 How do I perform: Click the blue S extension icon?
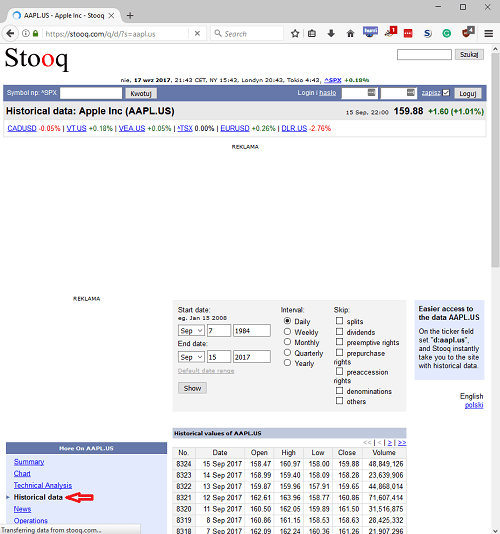tap(428, 33)
